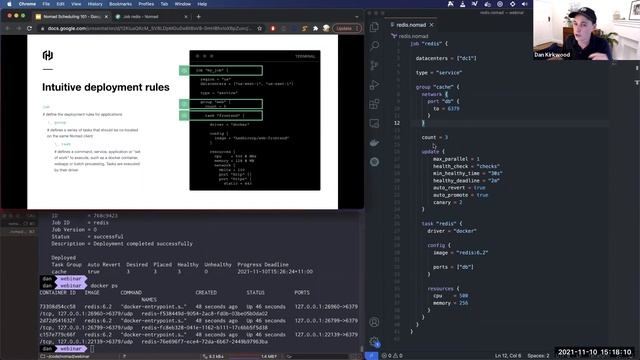640x360 pixels.
Task: Click the round icon below the Docker icon
Action: tap(374, 162)
